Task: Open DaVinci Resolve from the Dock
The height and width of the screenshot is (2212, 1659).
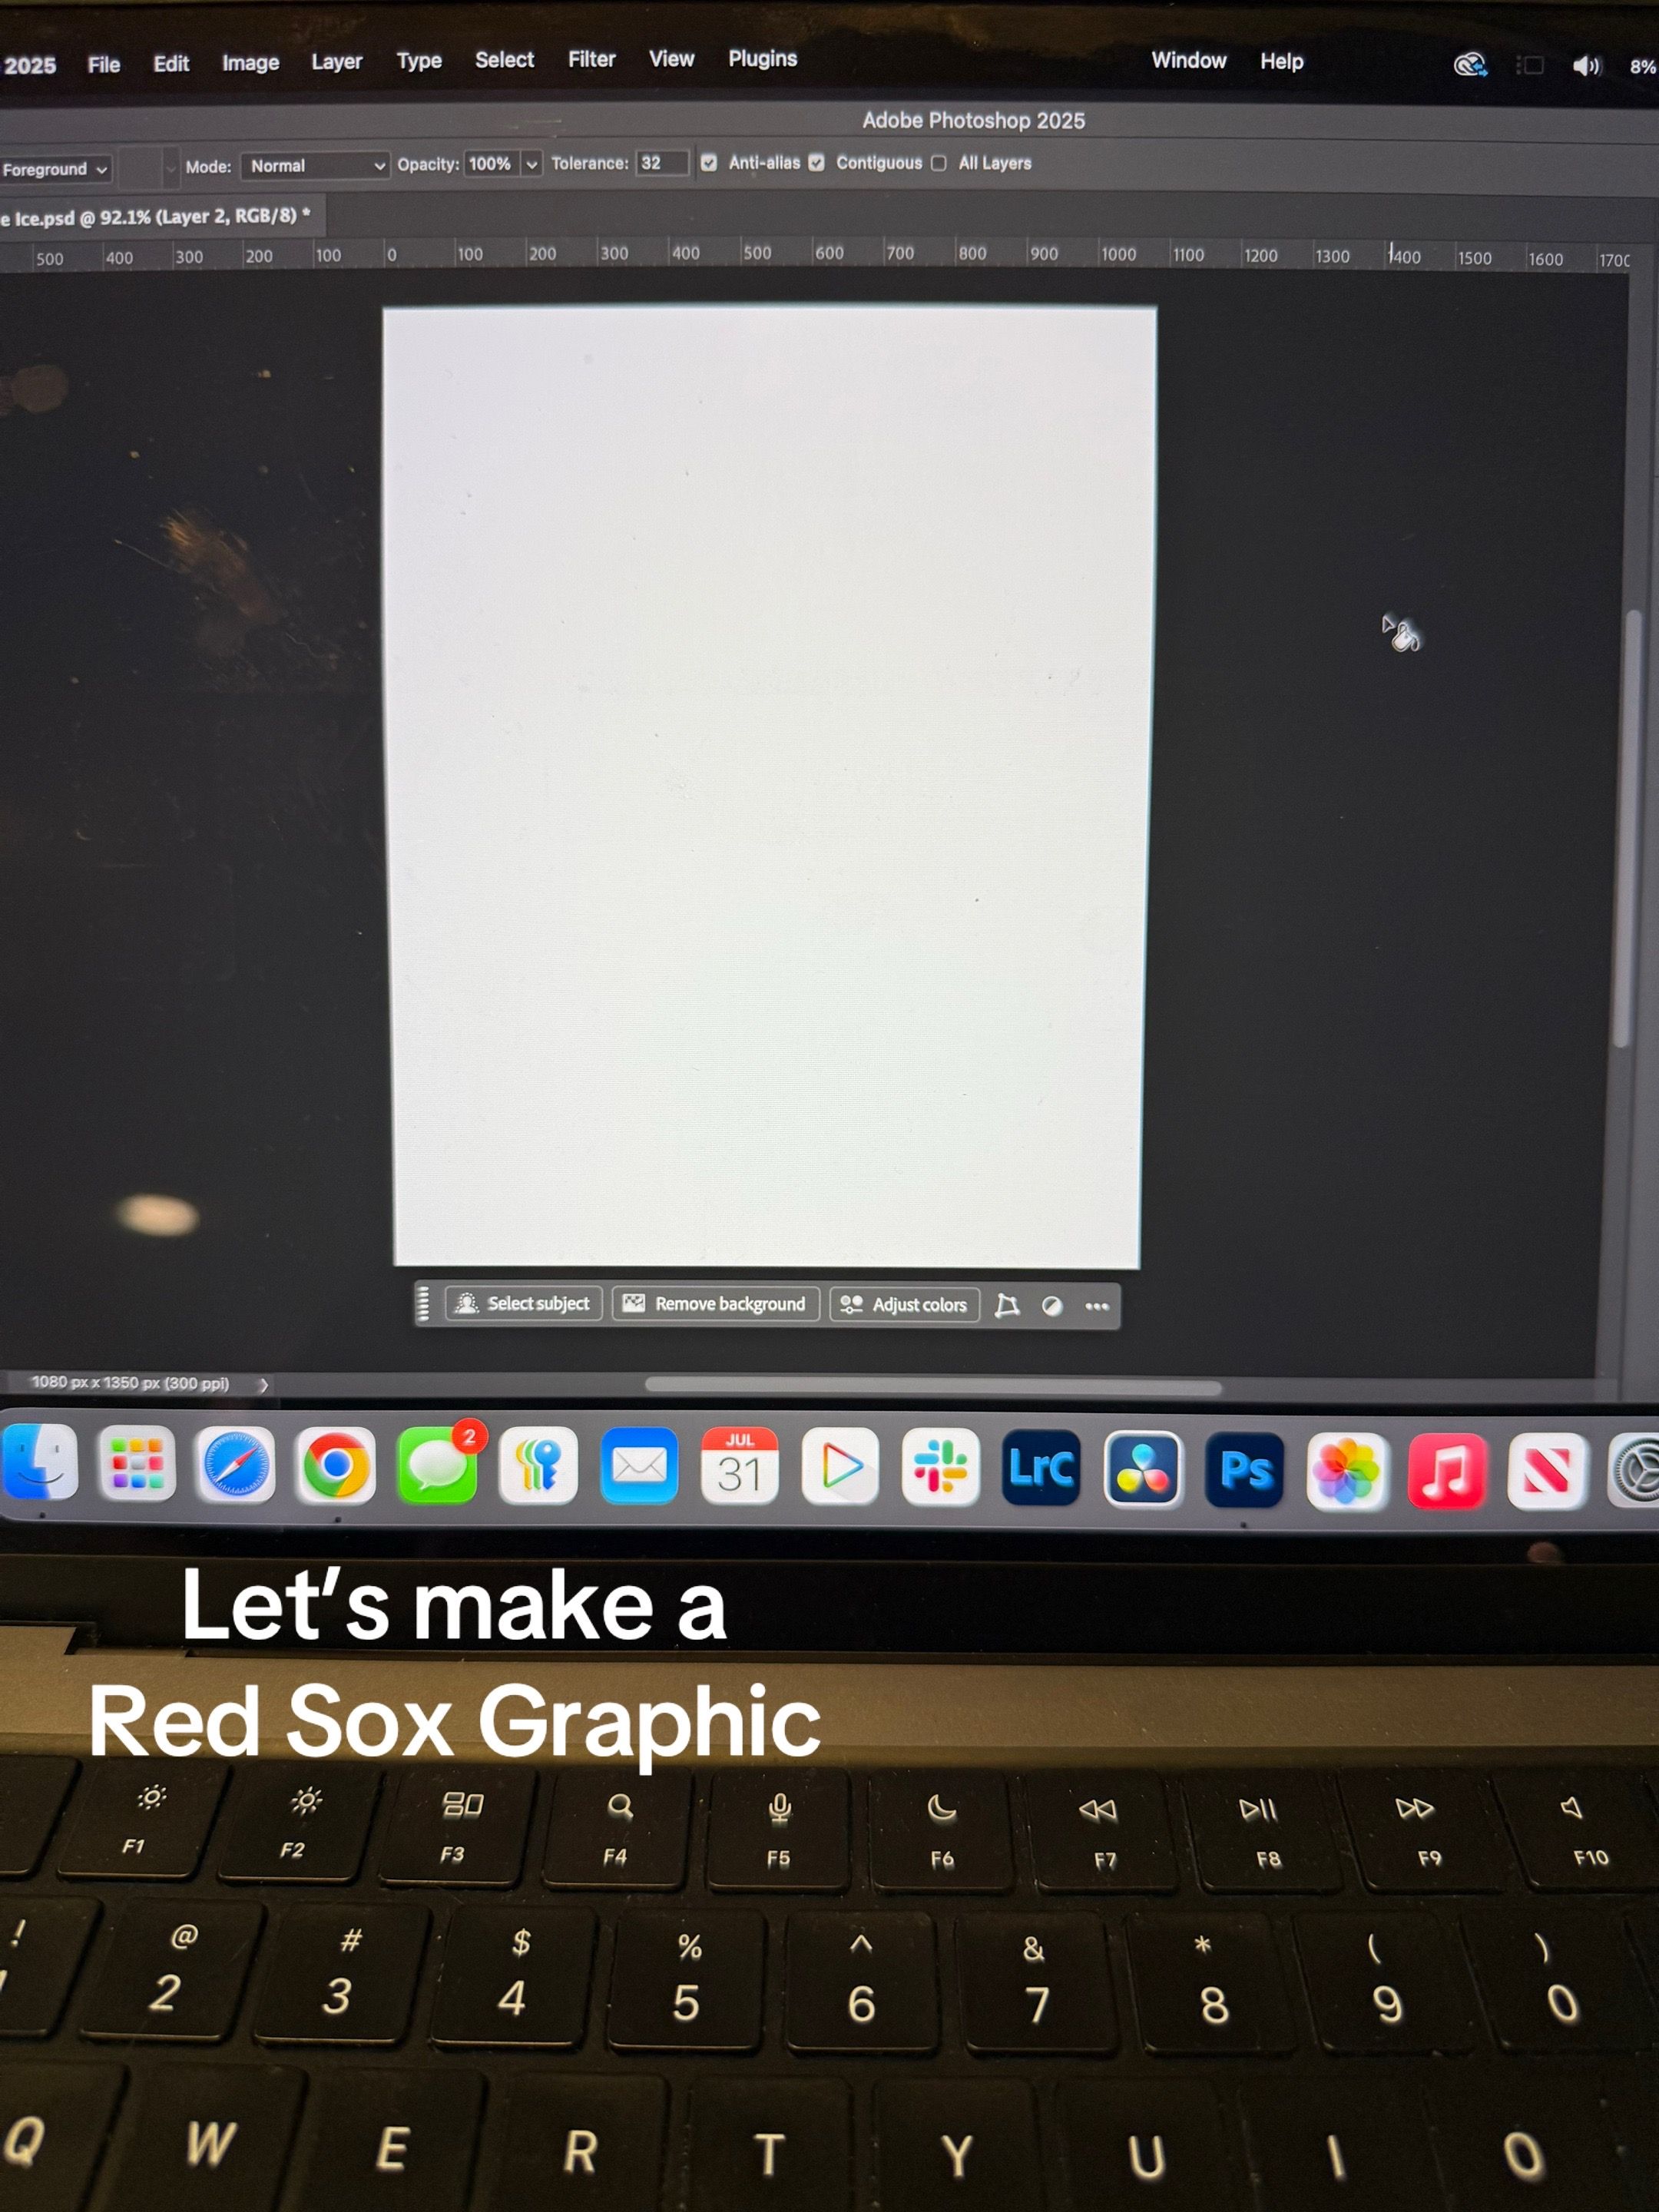Action: [x=1143, y=1468]
